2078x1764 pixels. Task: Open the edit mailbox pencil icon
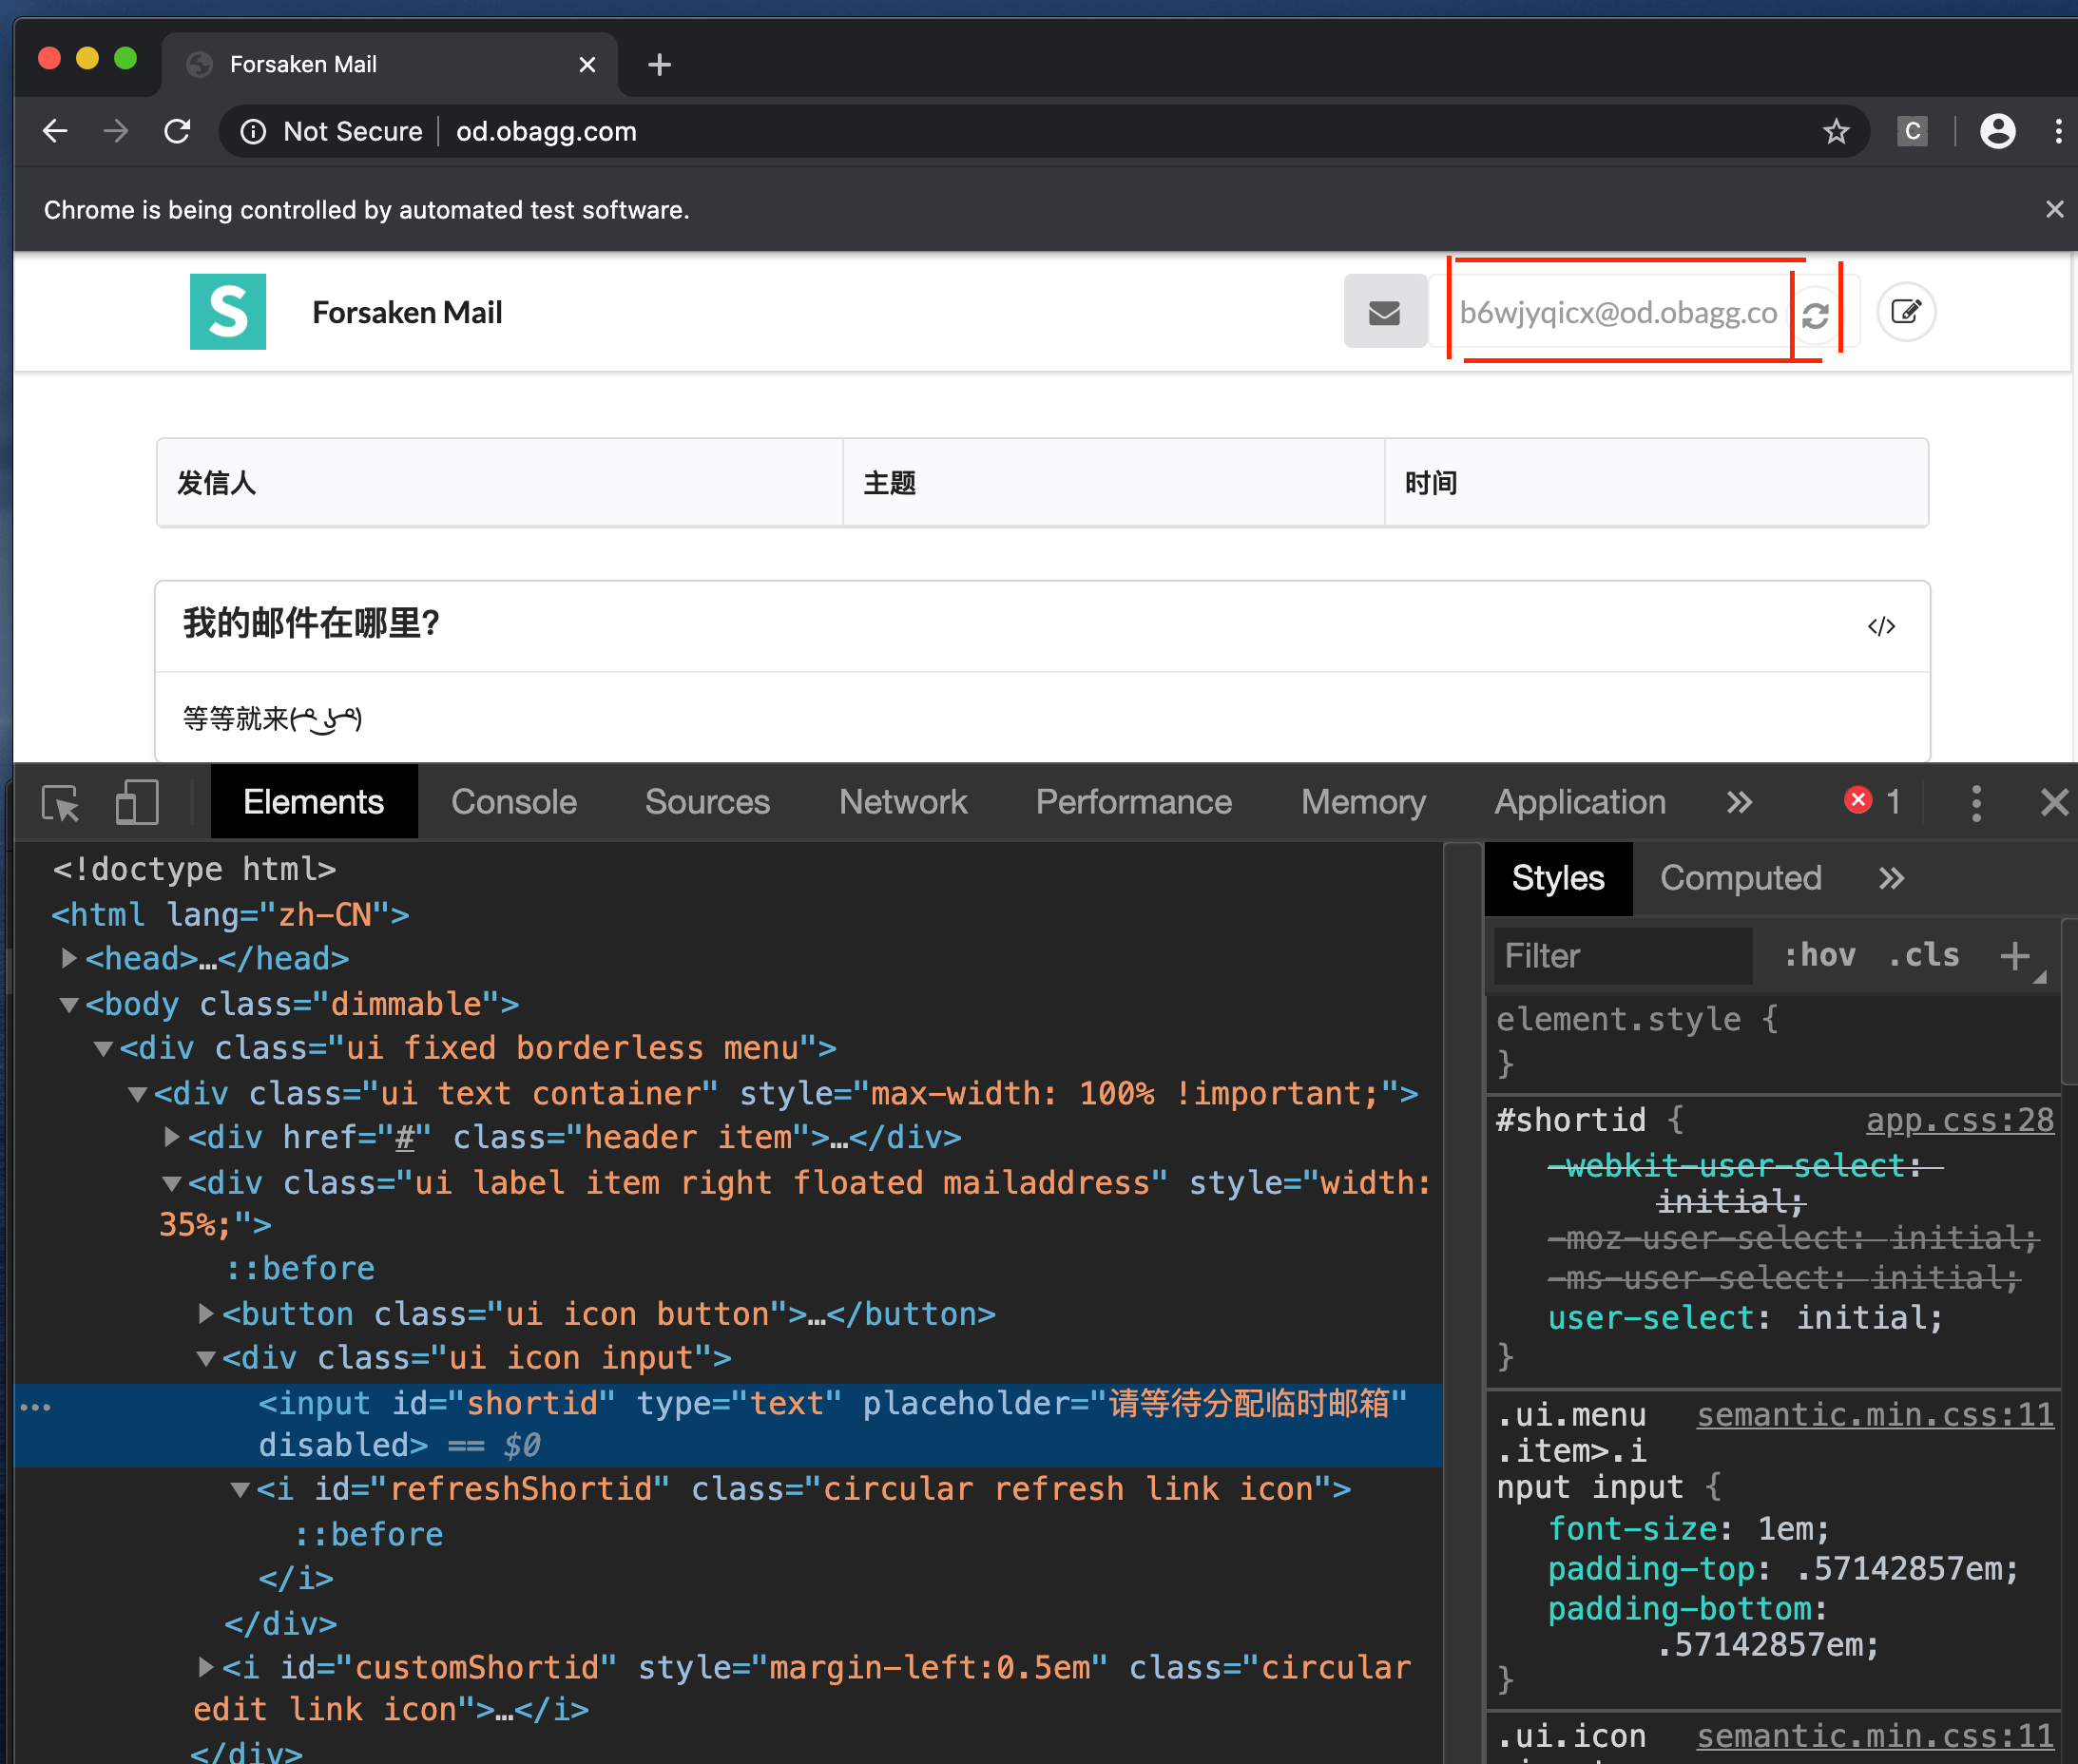point(1906,312)
